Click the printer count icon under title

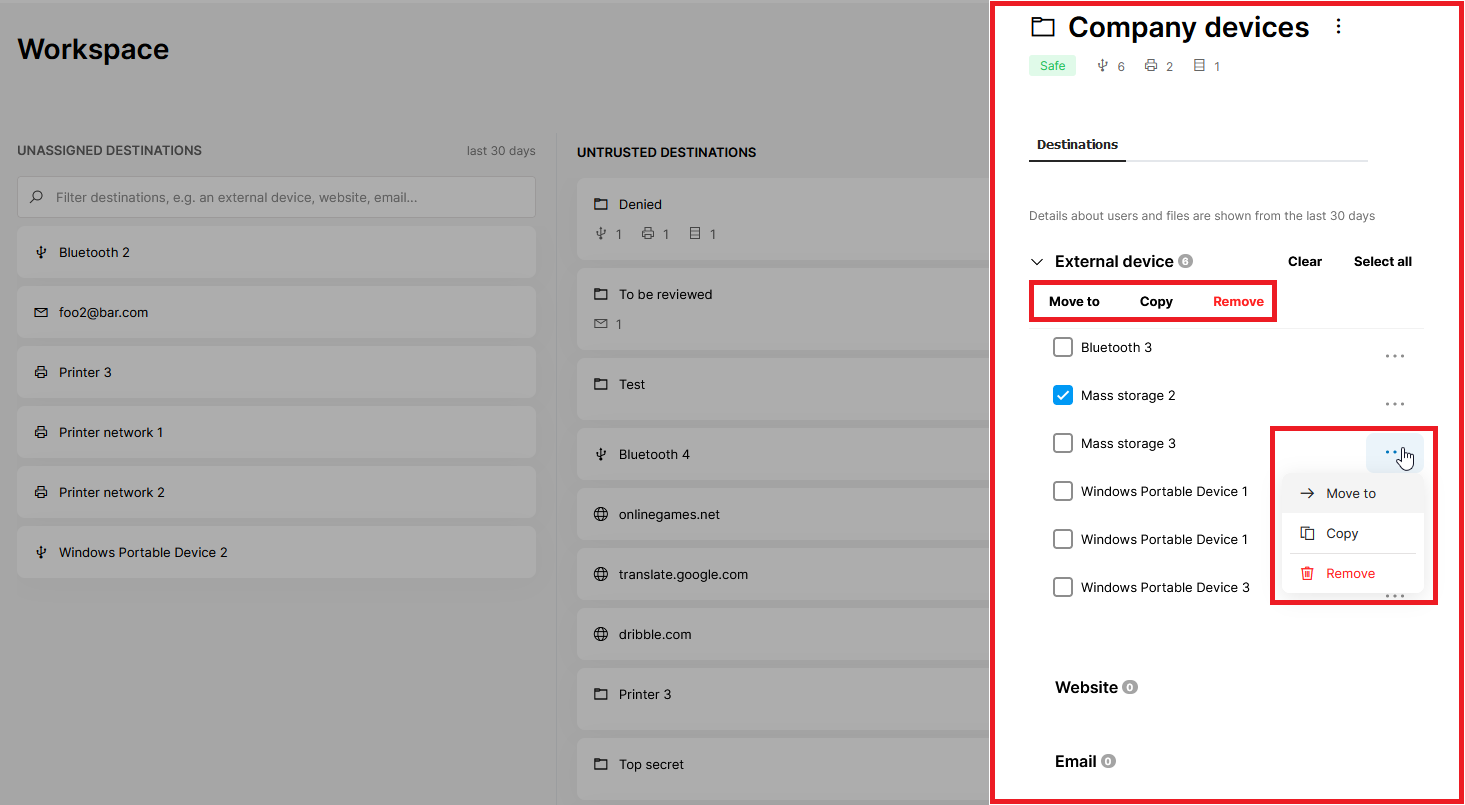pos(1151,66)
